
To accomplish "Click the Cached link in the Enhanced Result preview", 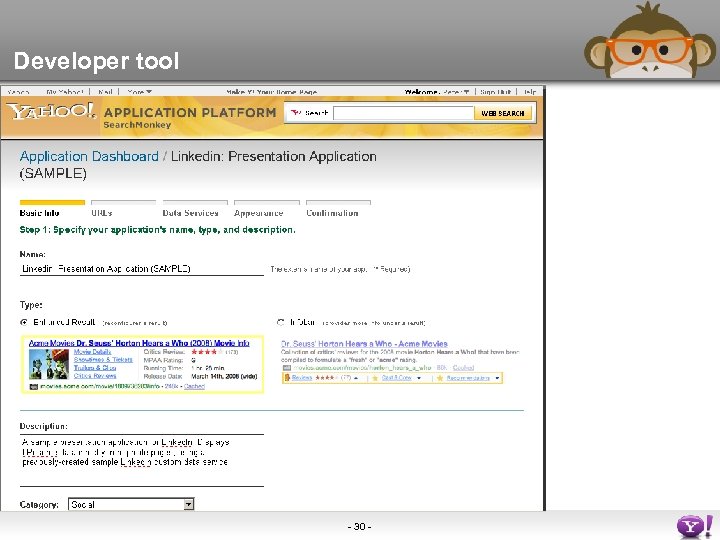I will (194, 387).
